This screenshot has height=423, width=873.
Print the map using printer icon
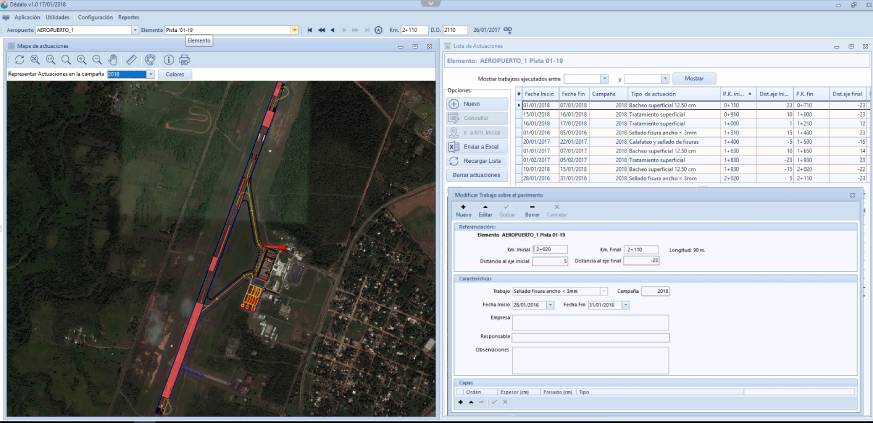pyautogui.click(x=185, y=60)
